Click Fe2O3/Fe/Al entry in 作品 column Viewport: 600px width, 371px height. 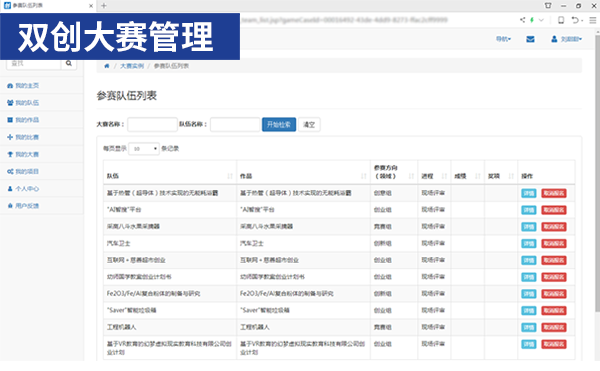point(287,293)
